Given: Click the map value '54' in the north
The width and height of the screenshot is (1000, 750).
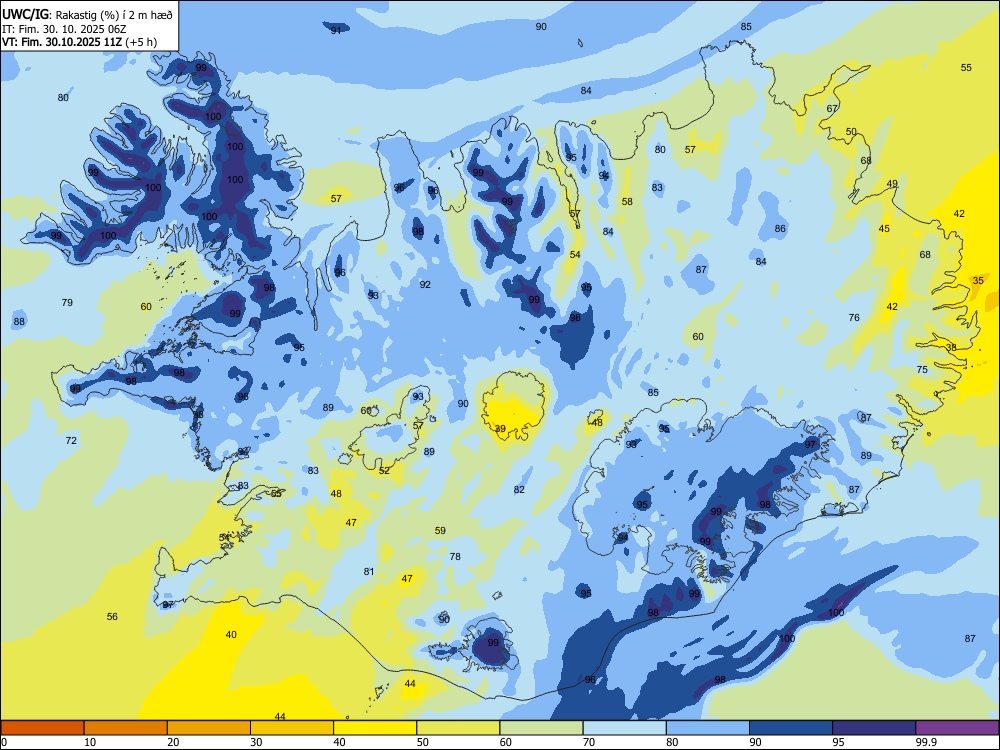Looking at the screenshot, I should [x=575, y=254].
